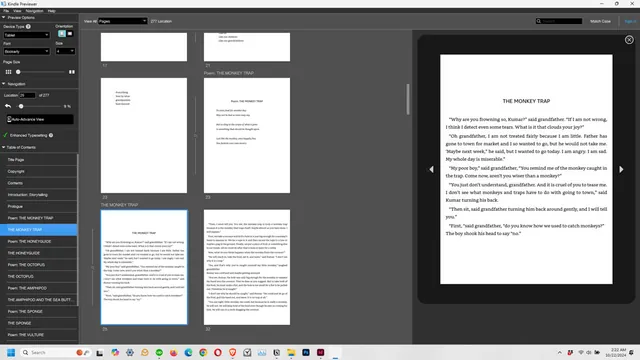Select portrait orientation icon

click(62, 34)
